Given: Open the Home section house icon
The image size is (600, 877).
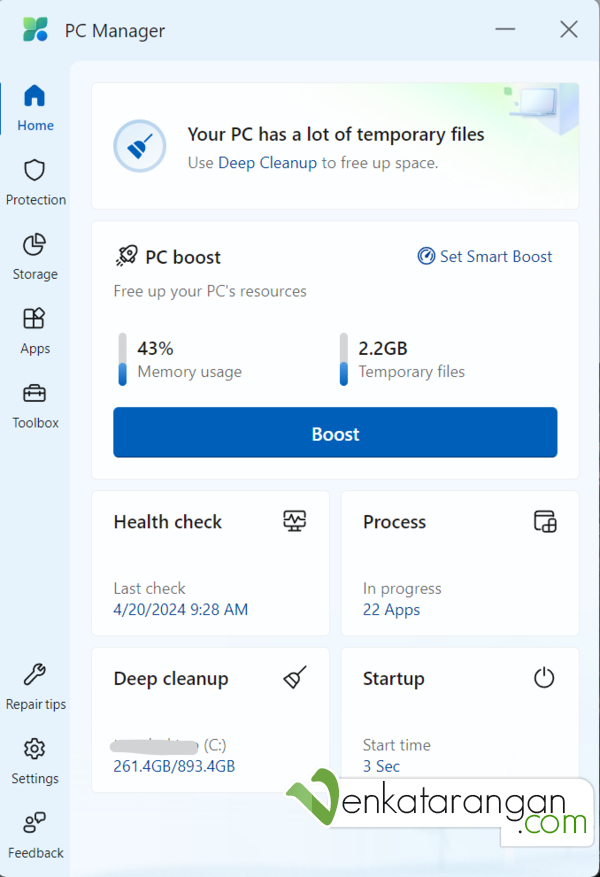Looking at the screenshot, I should point(35,96).
